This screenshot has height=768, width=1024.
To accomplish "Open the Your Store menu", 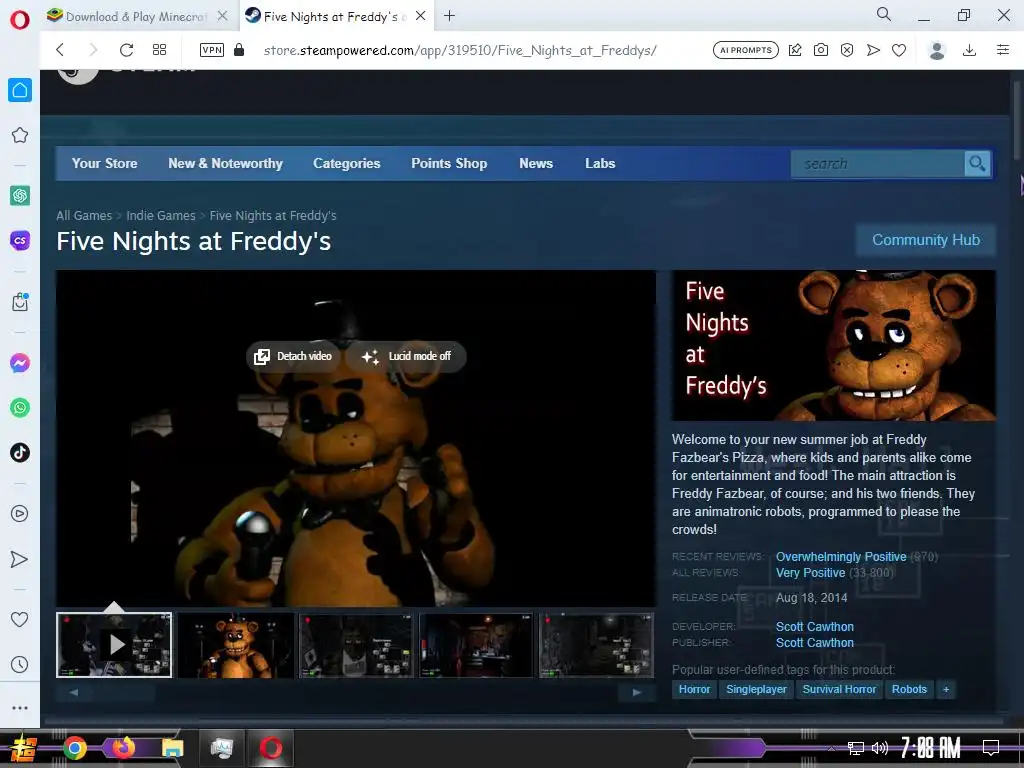I will (104, 163).
